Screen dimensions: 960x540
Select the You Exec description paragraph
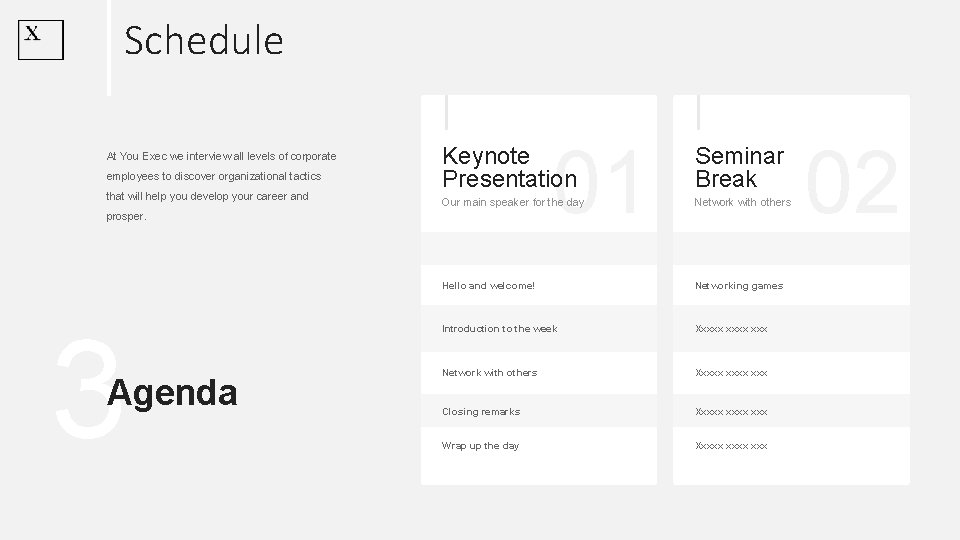(221, 186)
